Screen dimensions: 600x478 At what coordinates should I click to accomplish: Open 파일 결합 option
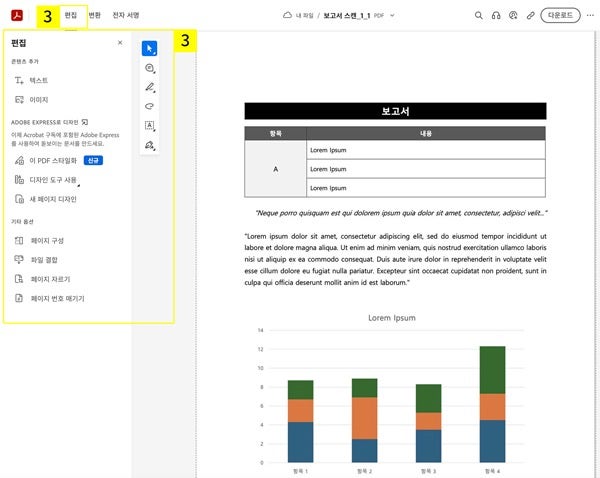(x=36, y=259)
